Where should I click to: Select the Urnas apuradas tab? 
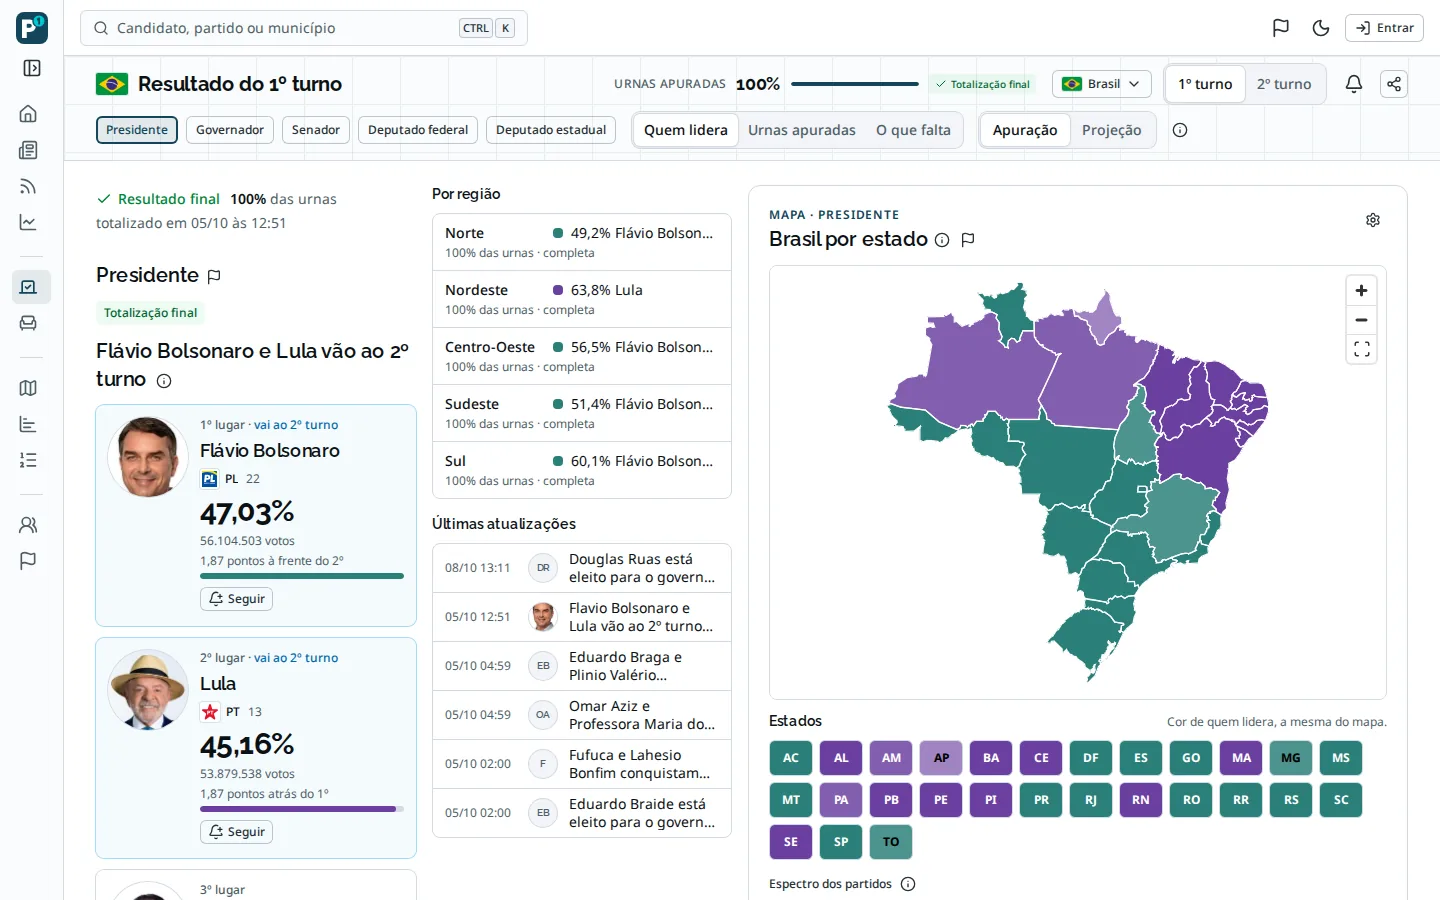tap(802, 130)
